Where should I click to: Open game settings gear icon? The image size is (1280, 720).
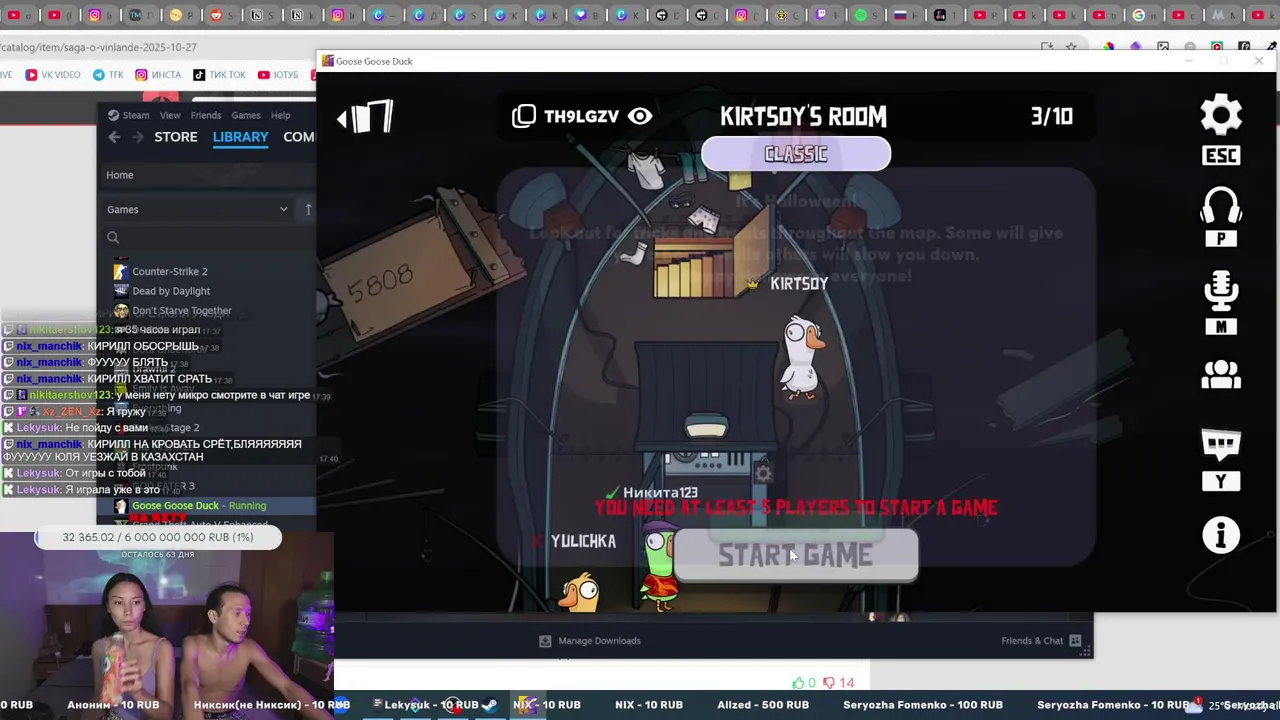(1221, 116)
